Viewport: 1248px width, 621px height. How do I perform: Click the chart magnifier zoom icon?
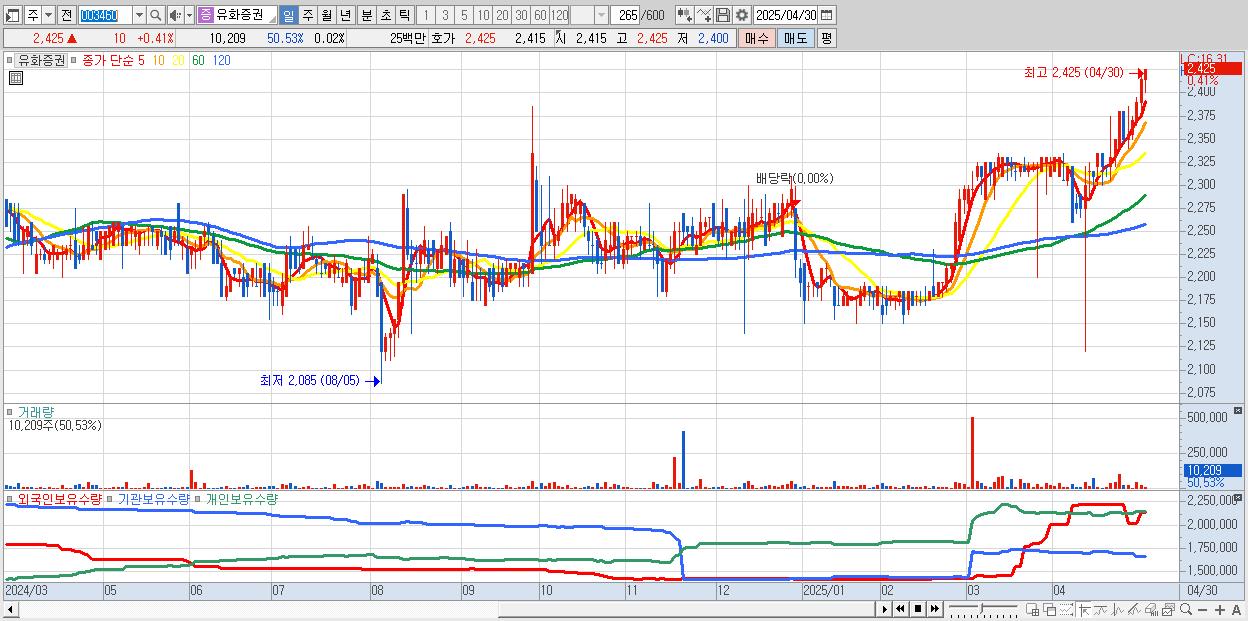coord(1186,609)
